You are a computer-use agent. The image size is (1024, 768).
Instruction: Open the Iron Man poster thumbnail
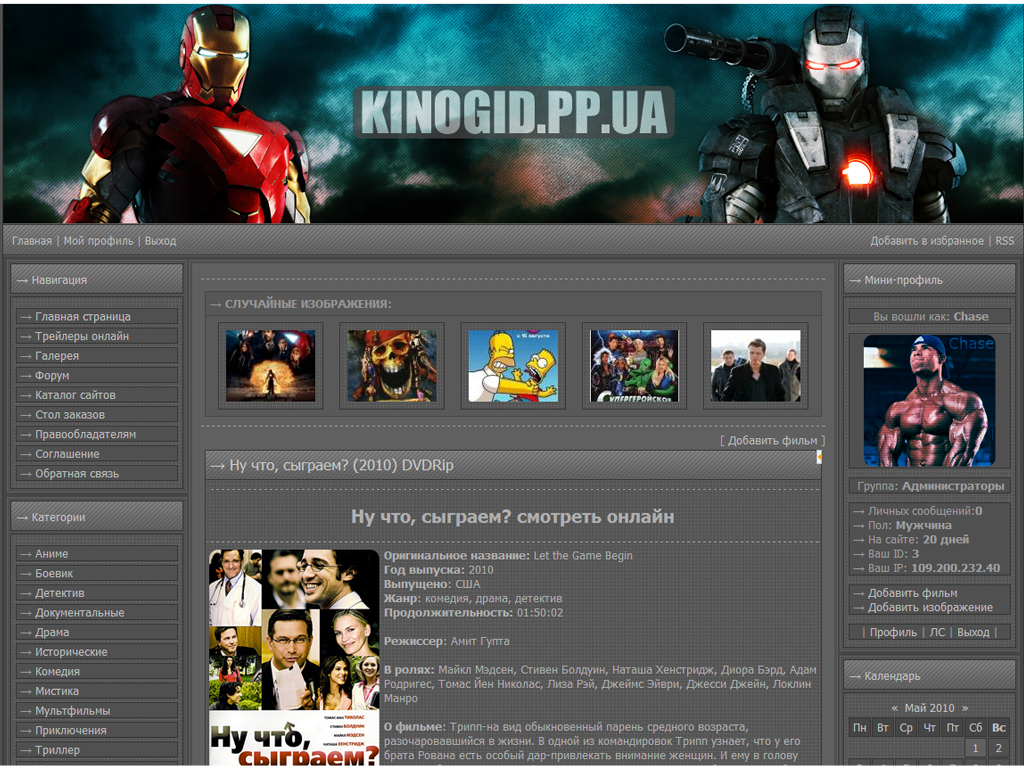[270, 366]
